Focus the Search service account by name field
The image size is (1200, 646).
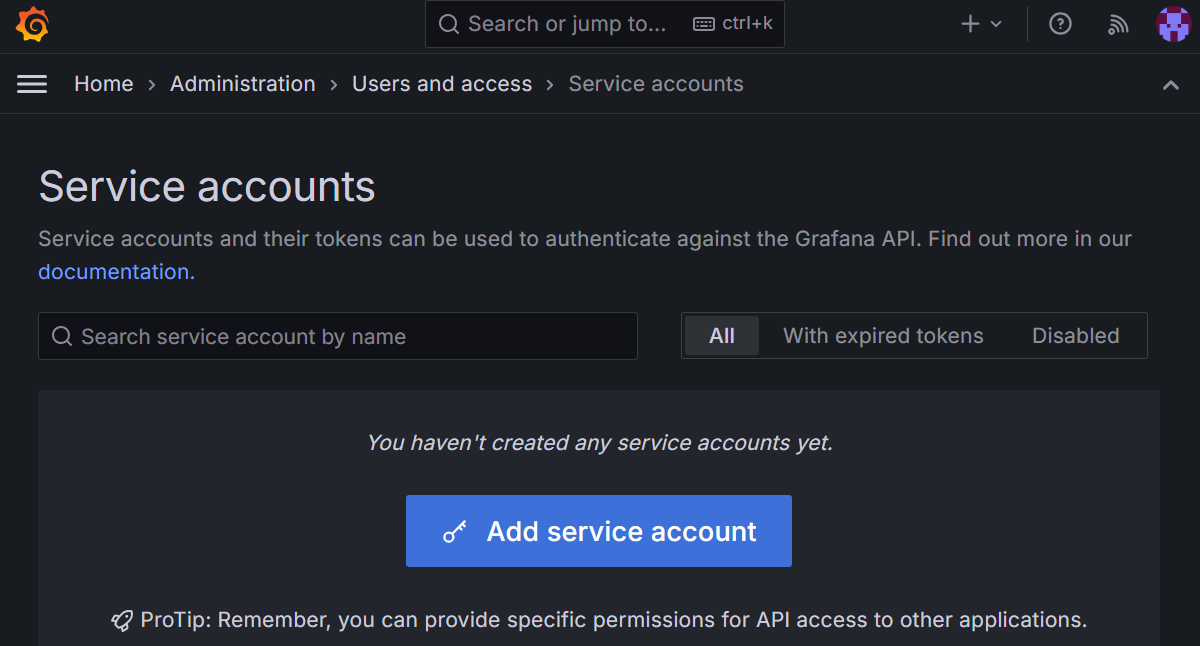[350, 337]
